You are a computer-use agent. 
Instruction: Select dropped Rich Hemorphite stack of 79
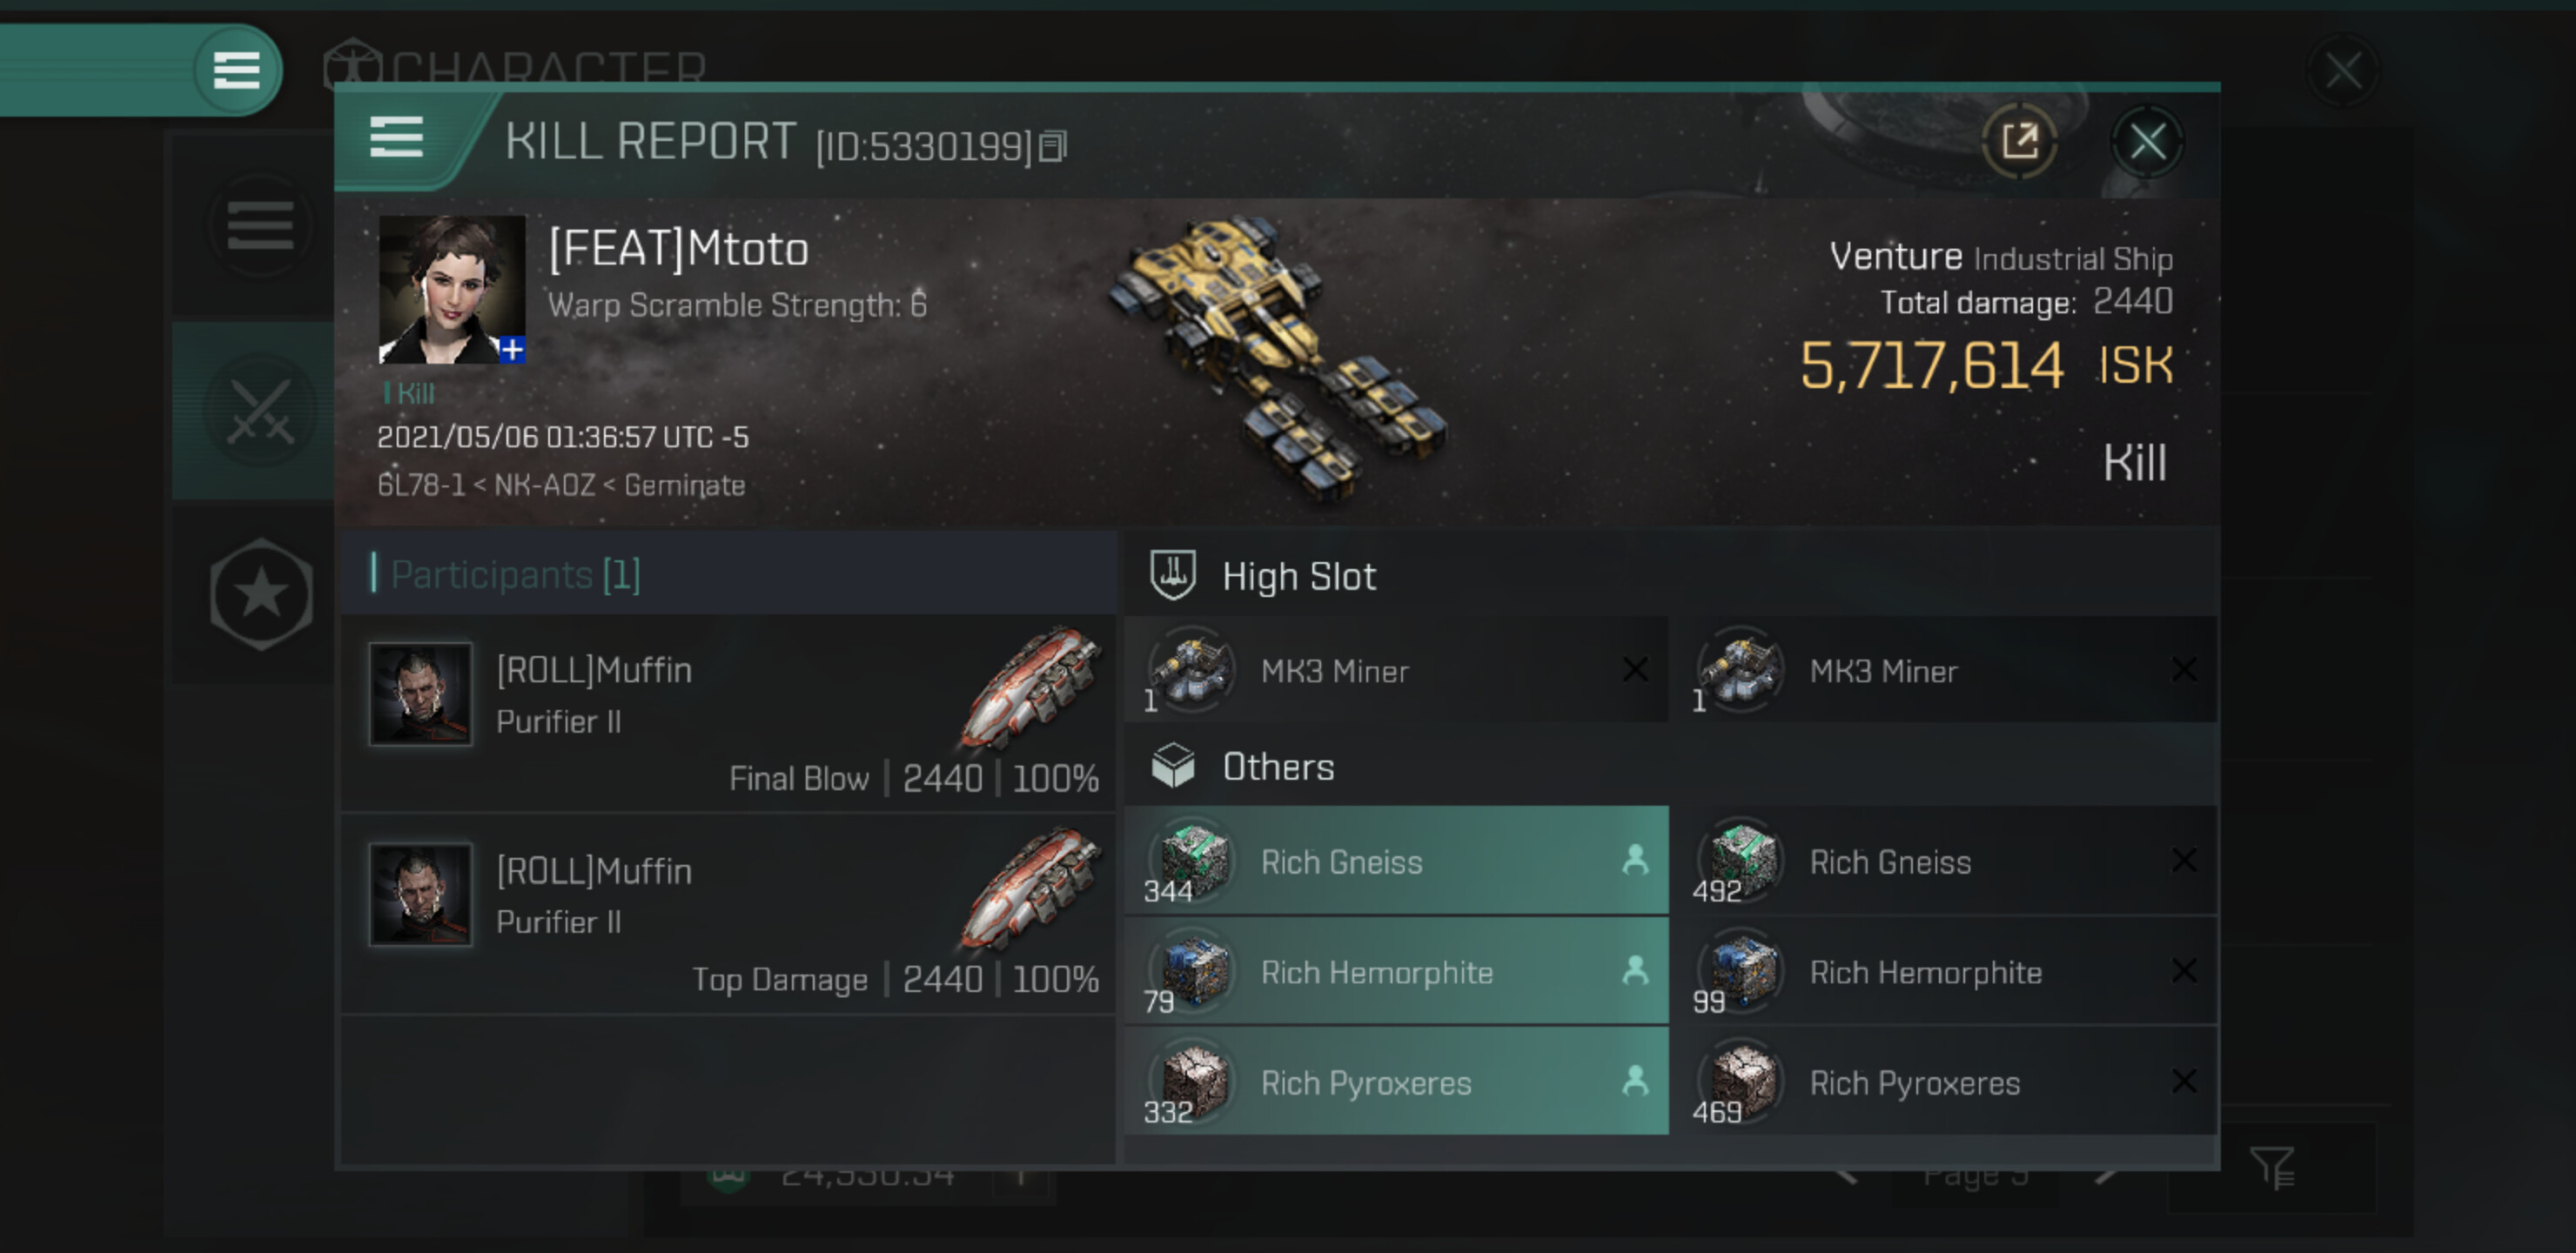click(x=1396, y=971)
